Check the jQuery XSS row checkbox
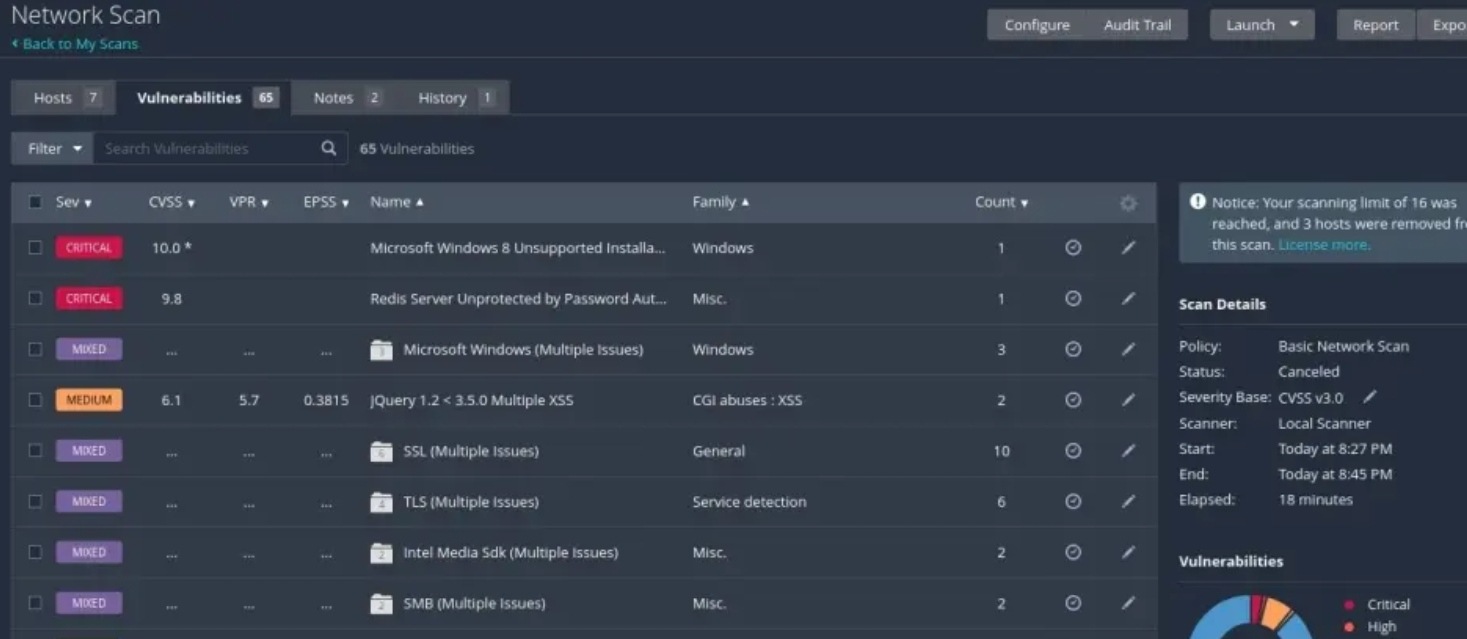Viewport: 1467px width, 639px height. click(36, 400)
